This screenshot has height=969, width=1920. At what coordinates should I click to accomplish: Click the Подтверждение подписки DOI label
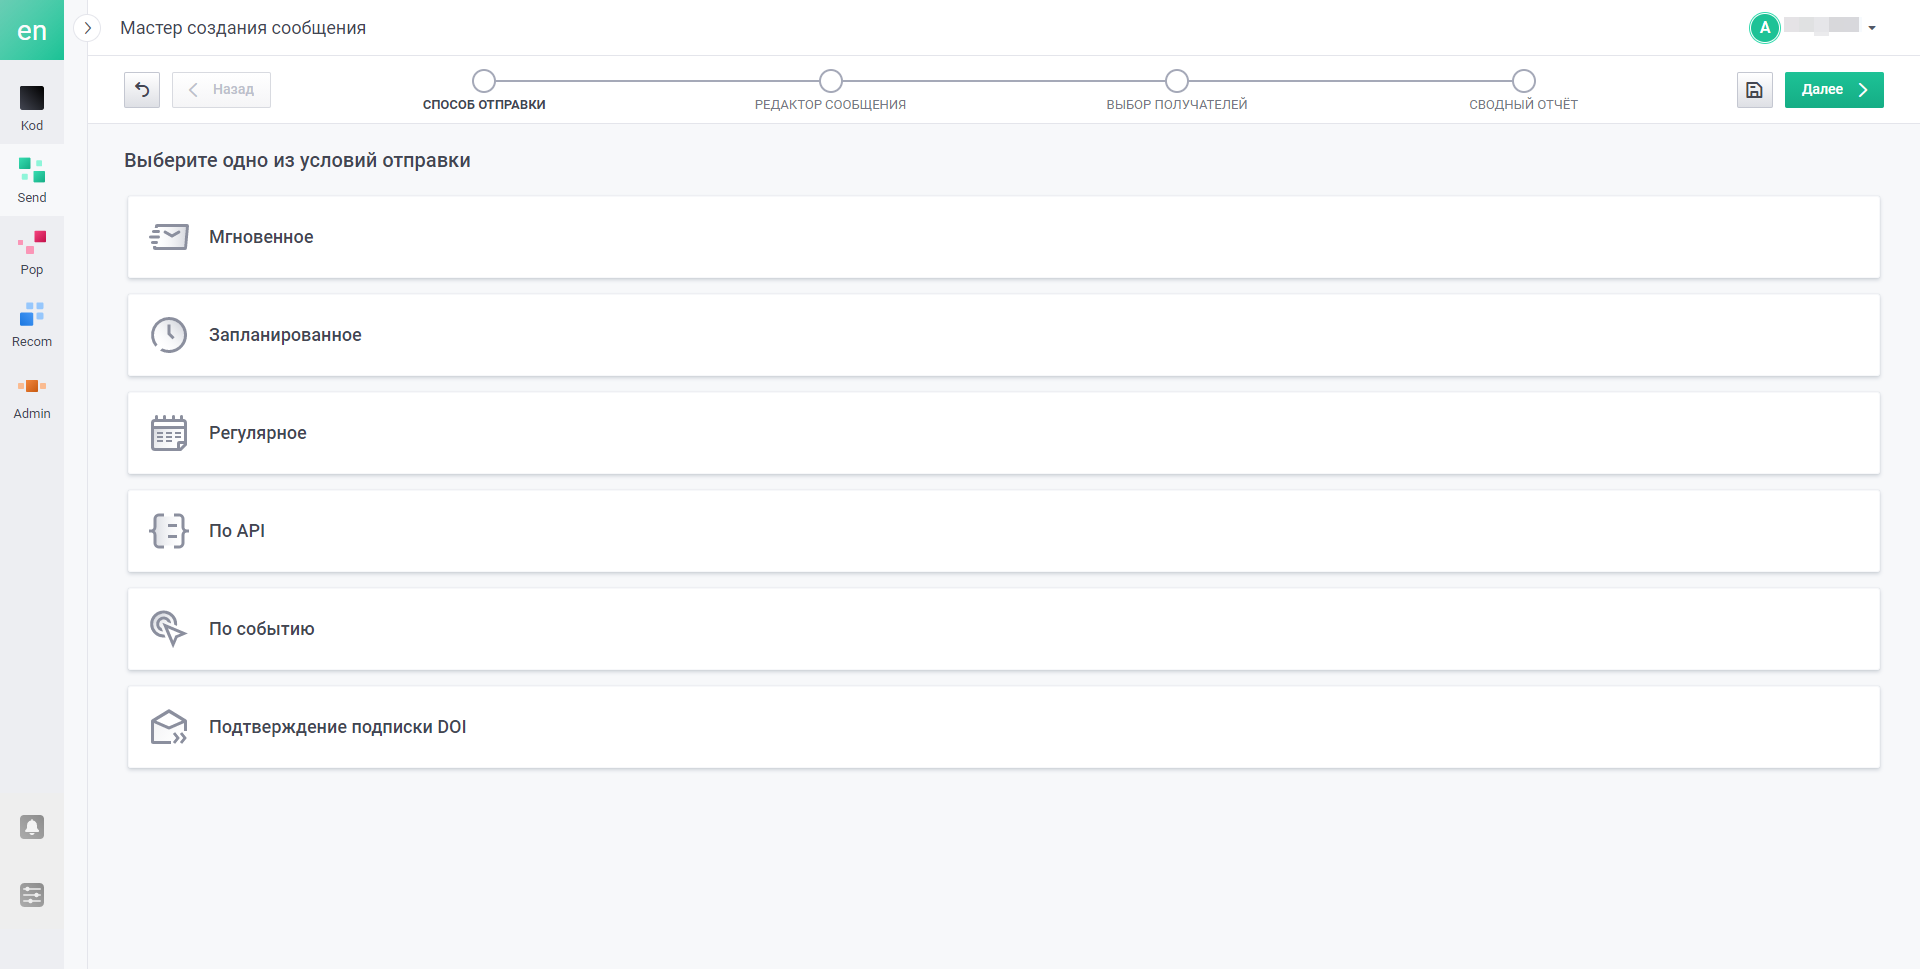pyautogui.click(x=338, y=727)
